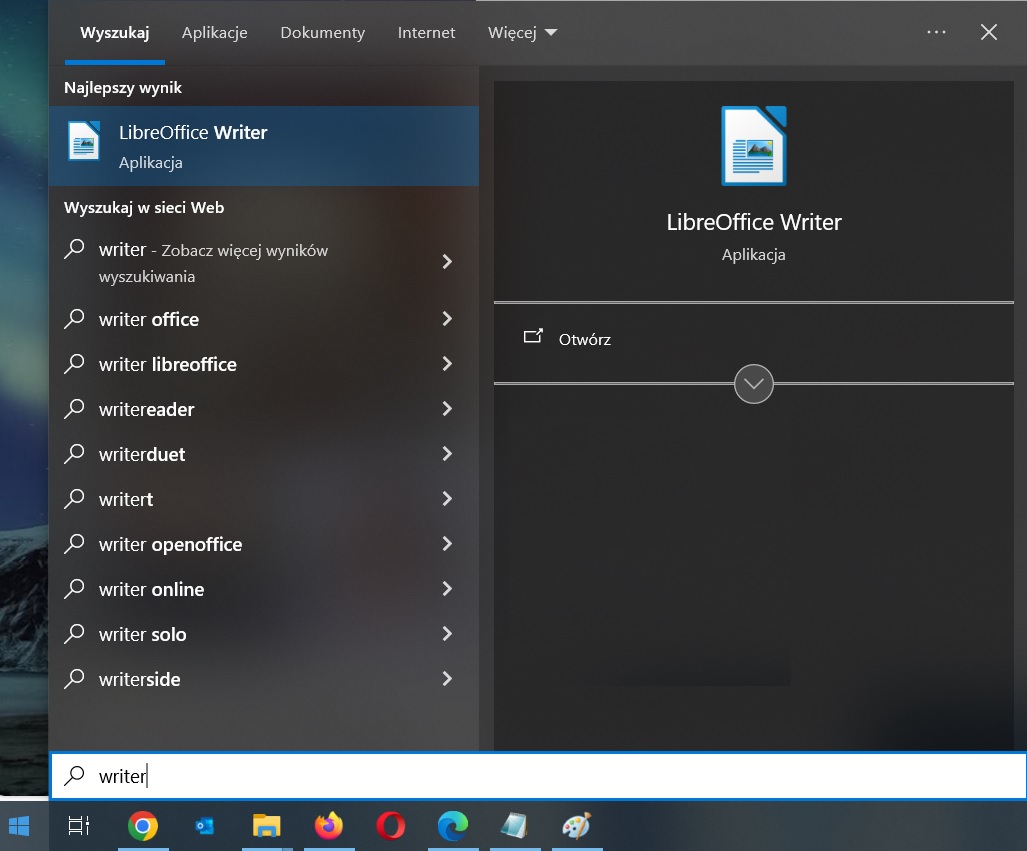This screenshot has width=1027, height=851.
Task: Click Otwórz to open LibreOffice Writer
Action: click(x=584, y=339)
